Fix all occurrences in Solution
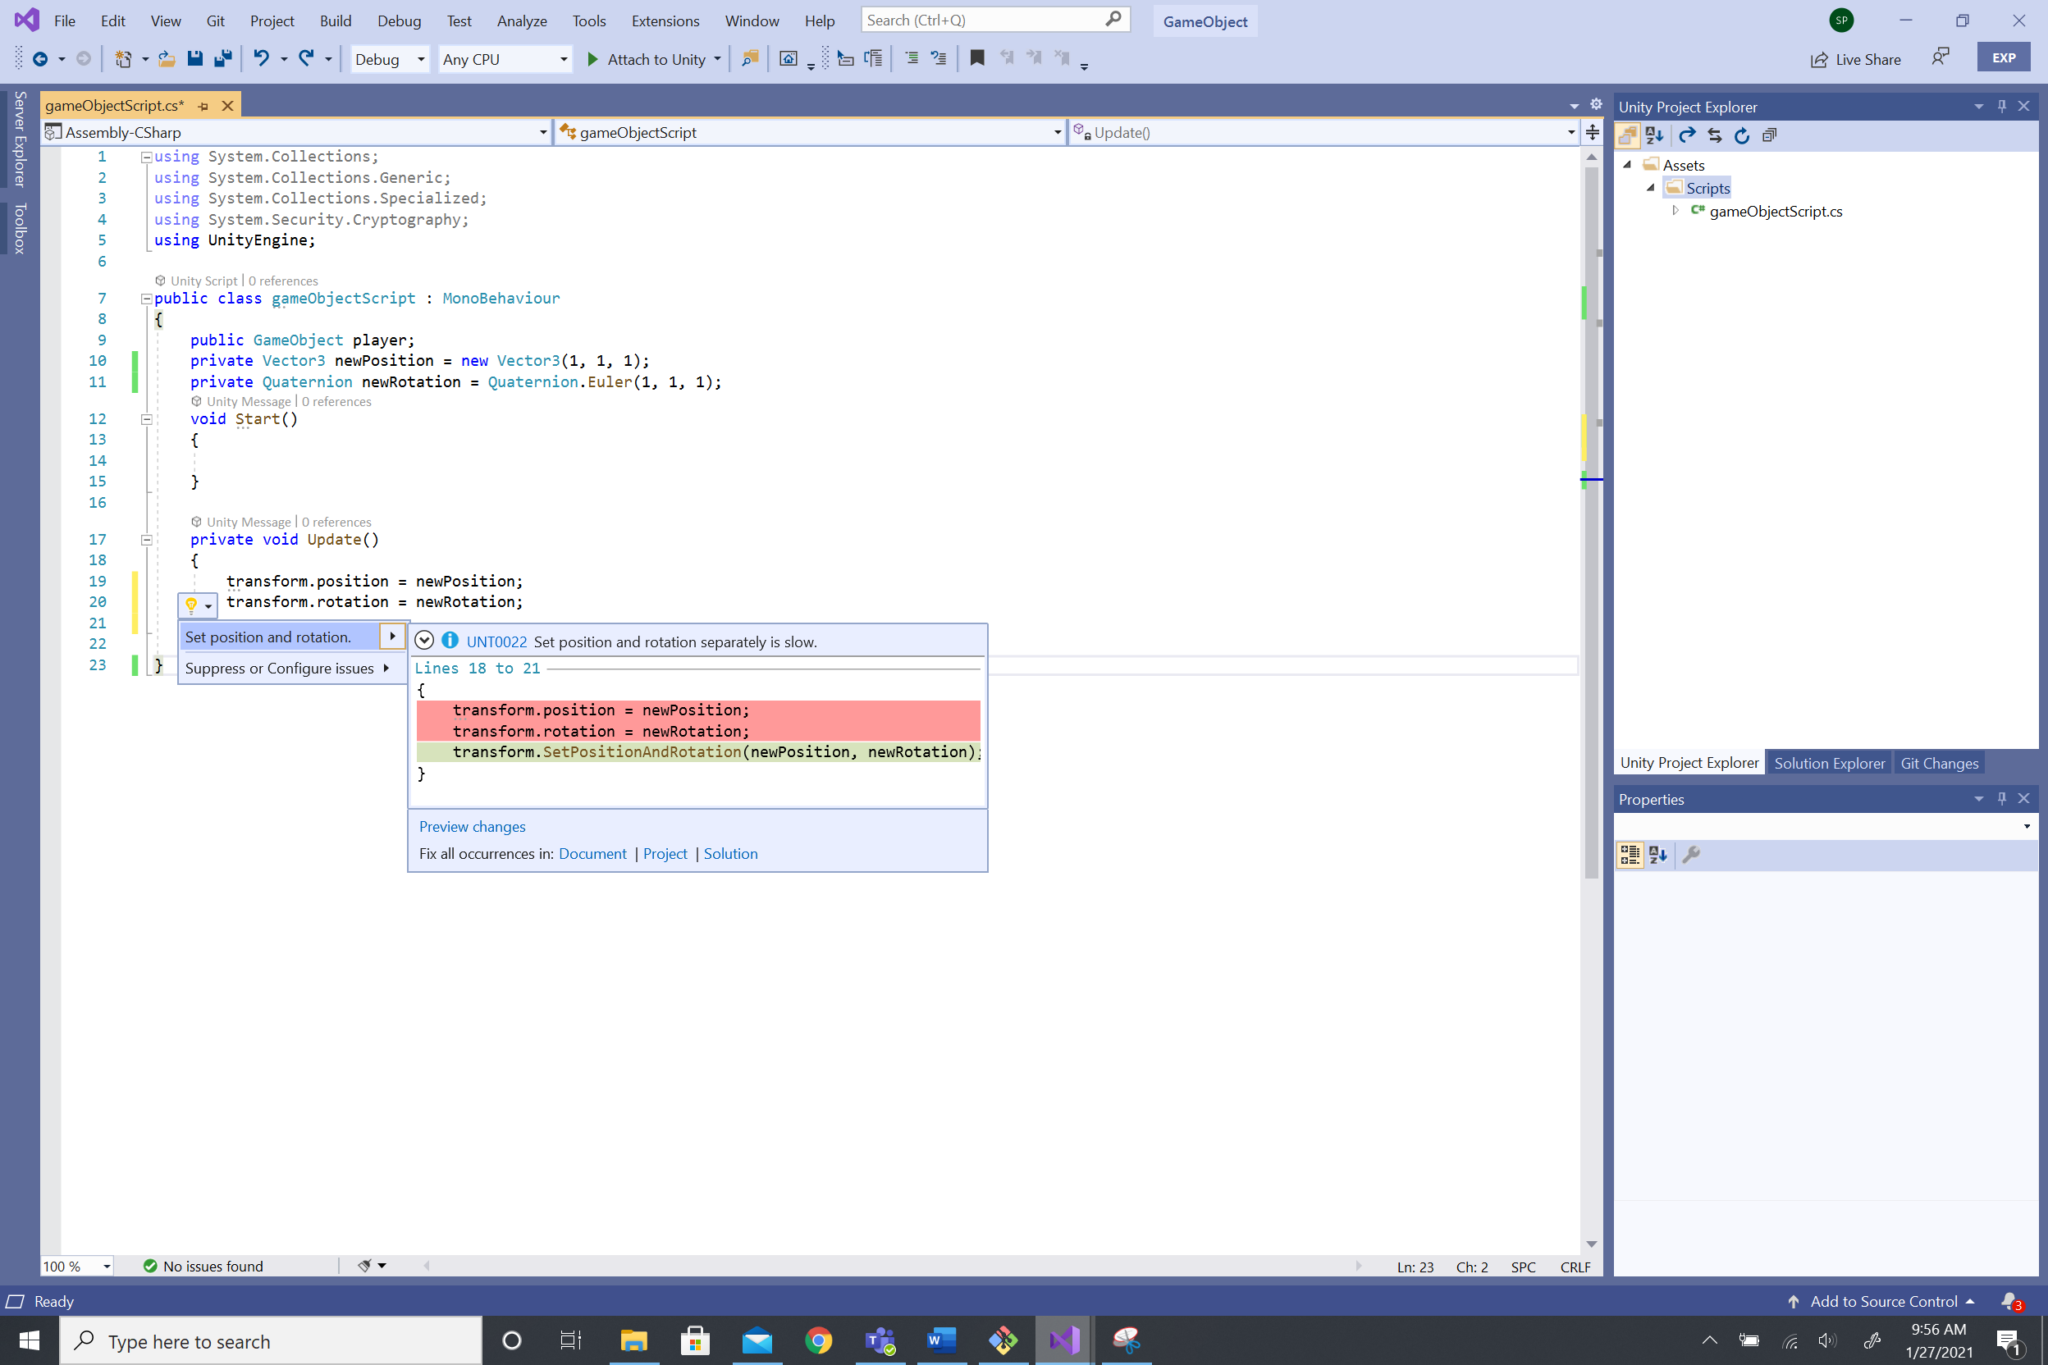This screenshot has width=2048, height=1365. (730, 853)
